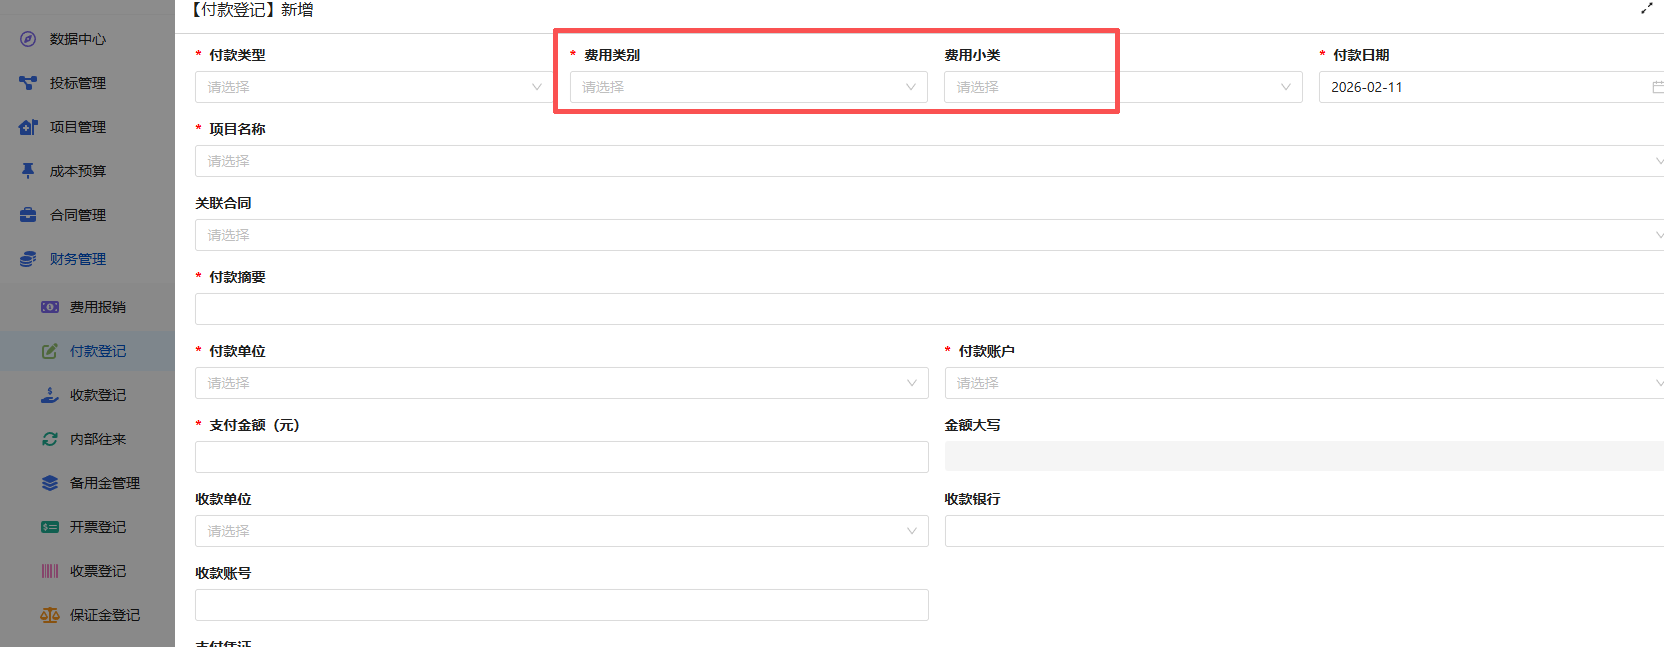
Task: Click the 项目管理 sidebar icon
Action: (x=28, y=127)
